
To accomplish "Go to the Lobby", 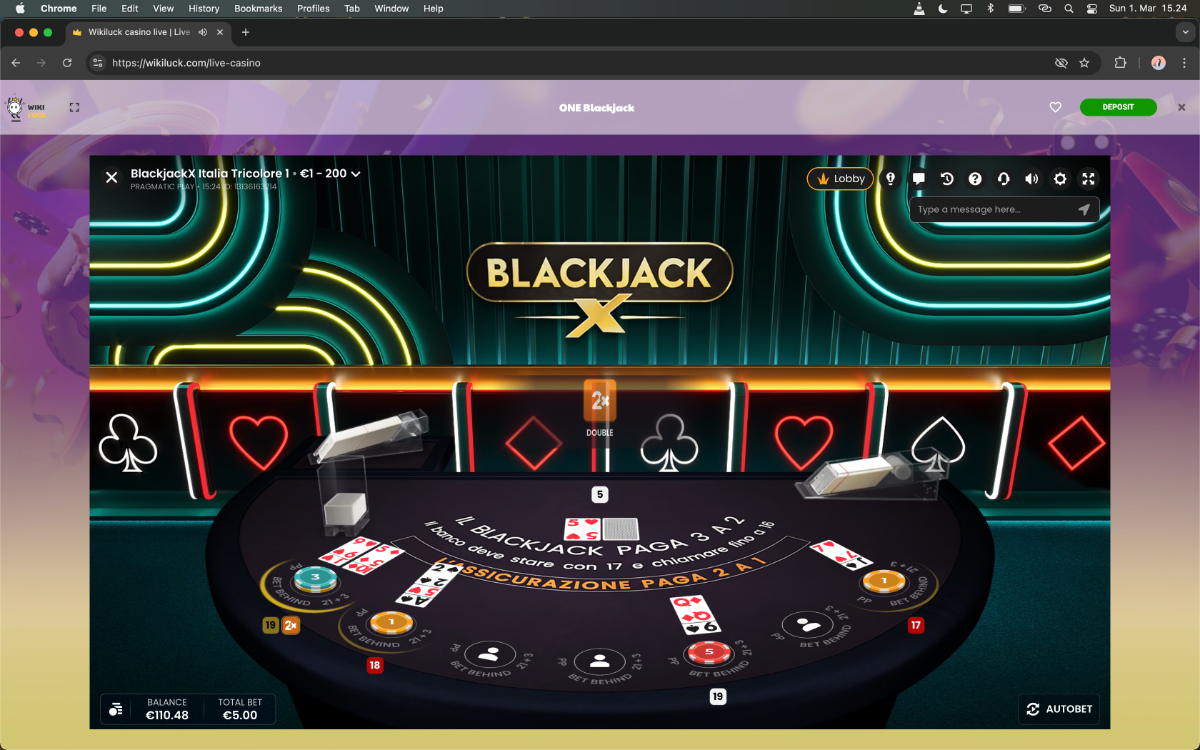I will pos(840,179).
